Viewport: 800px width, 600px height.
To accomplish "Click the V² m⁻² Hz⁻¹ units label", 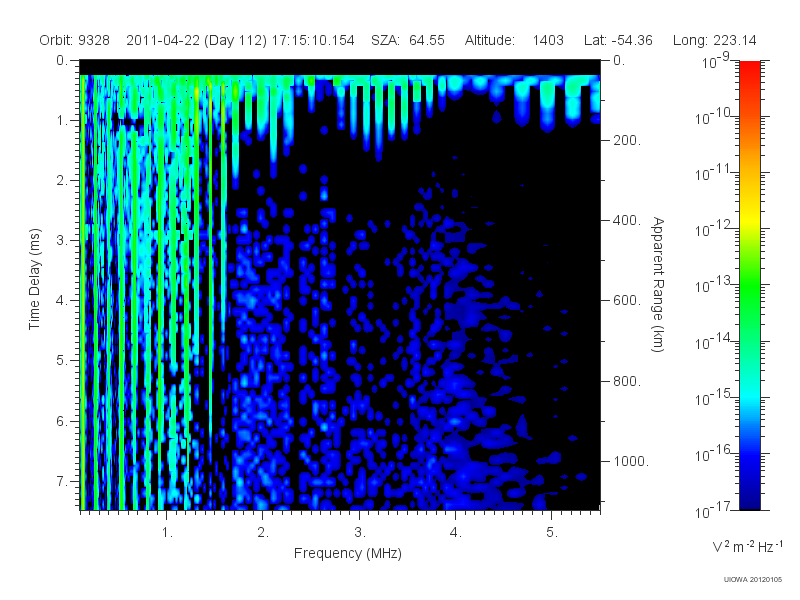I will tap(747, 546).
